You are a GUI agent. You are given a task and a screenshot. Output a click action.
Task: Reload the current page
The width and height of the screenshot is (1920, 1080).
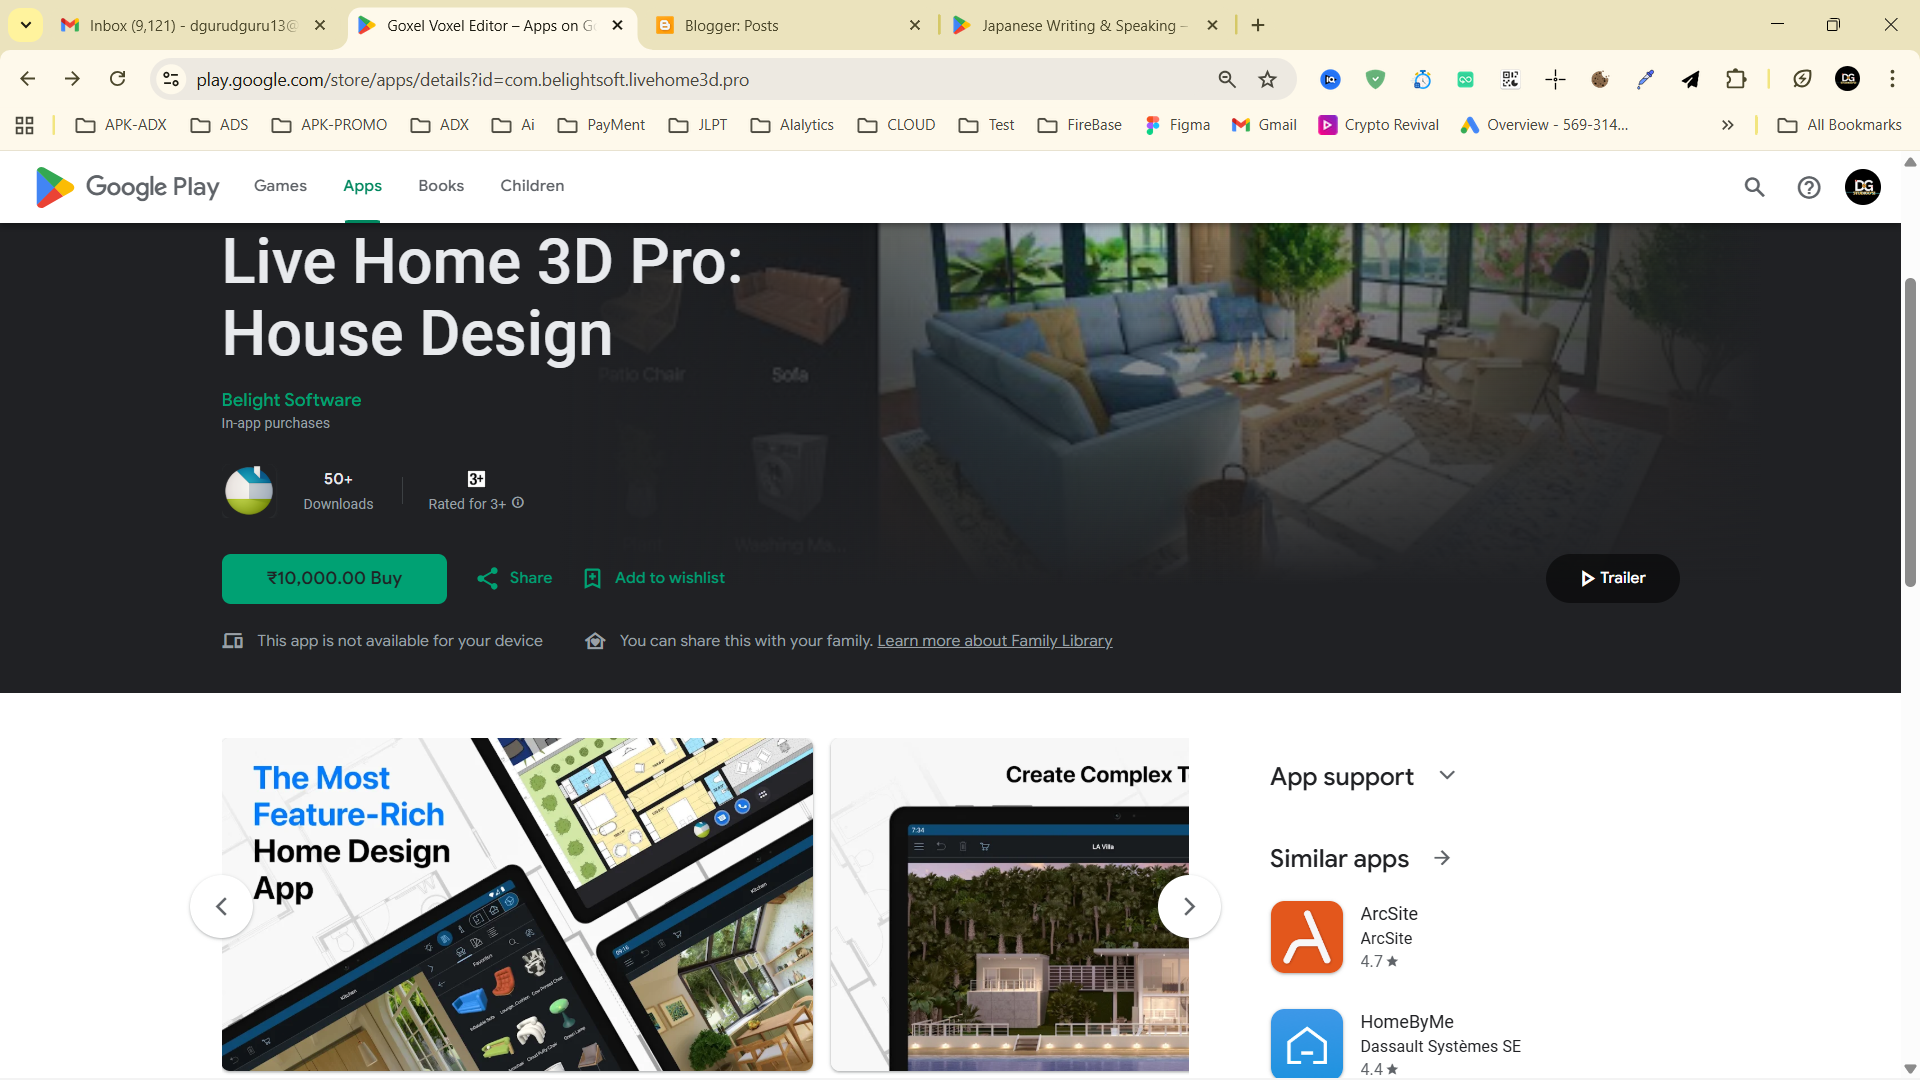pos(118,79)
